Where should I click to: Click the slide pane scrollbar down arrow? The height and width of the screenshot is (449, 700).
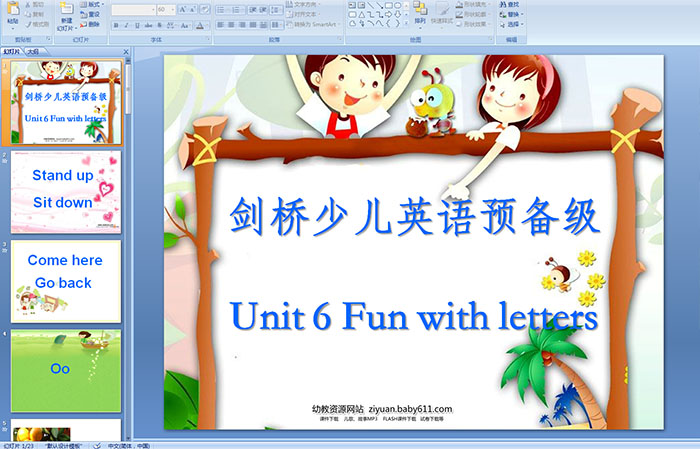pyautogui.click(x=128, y=438)
